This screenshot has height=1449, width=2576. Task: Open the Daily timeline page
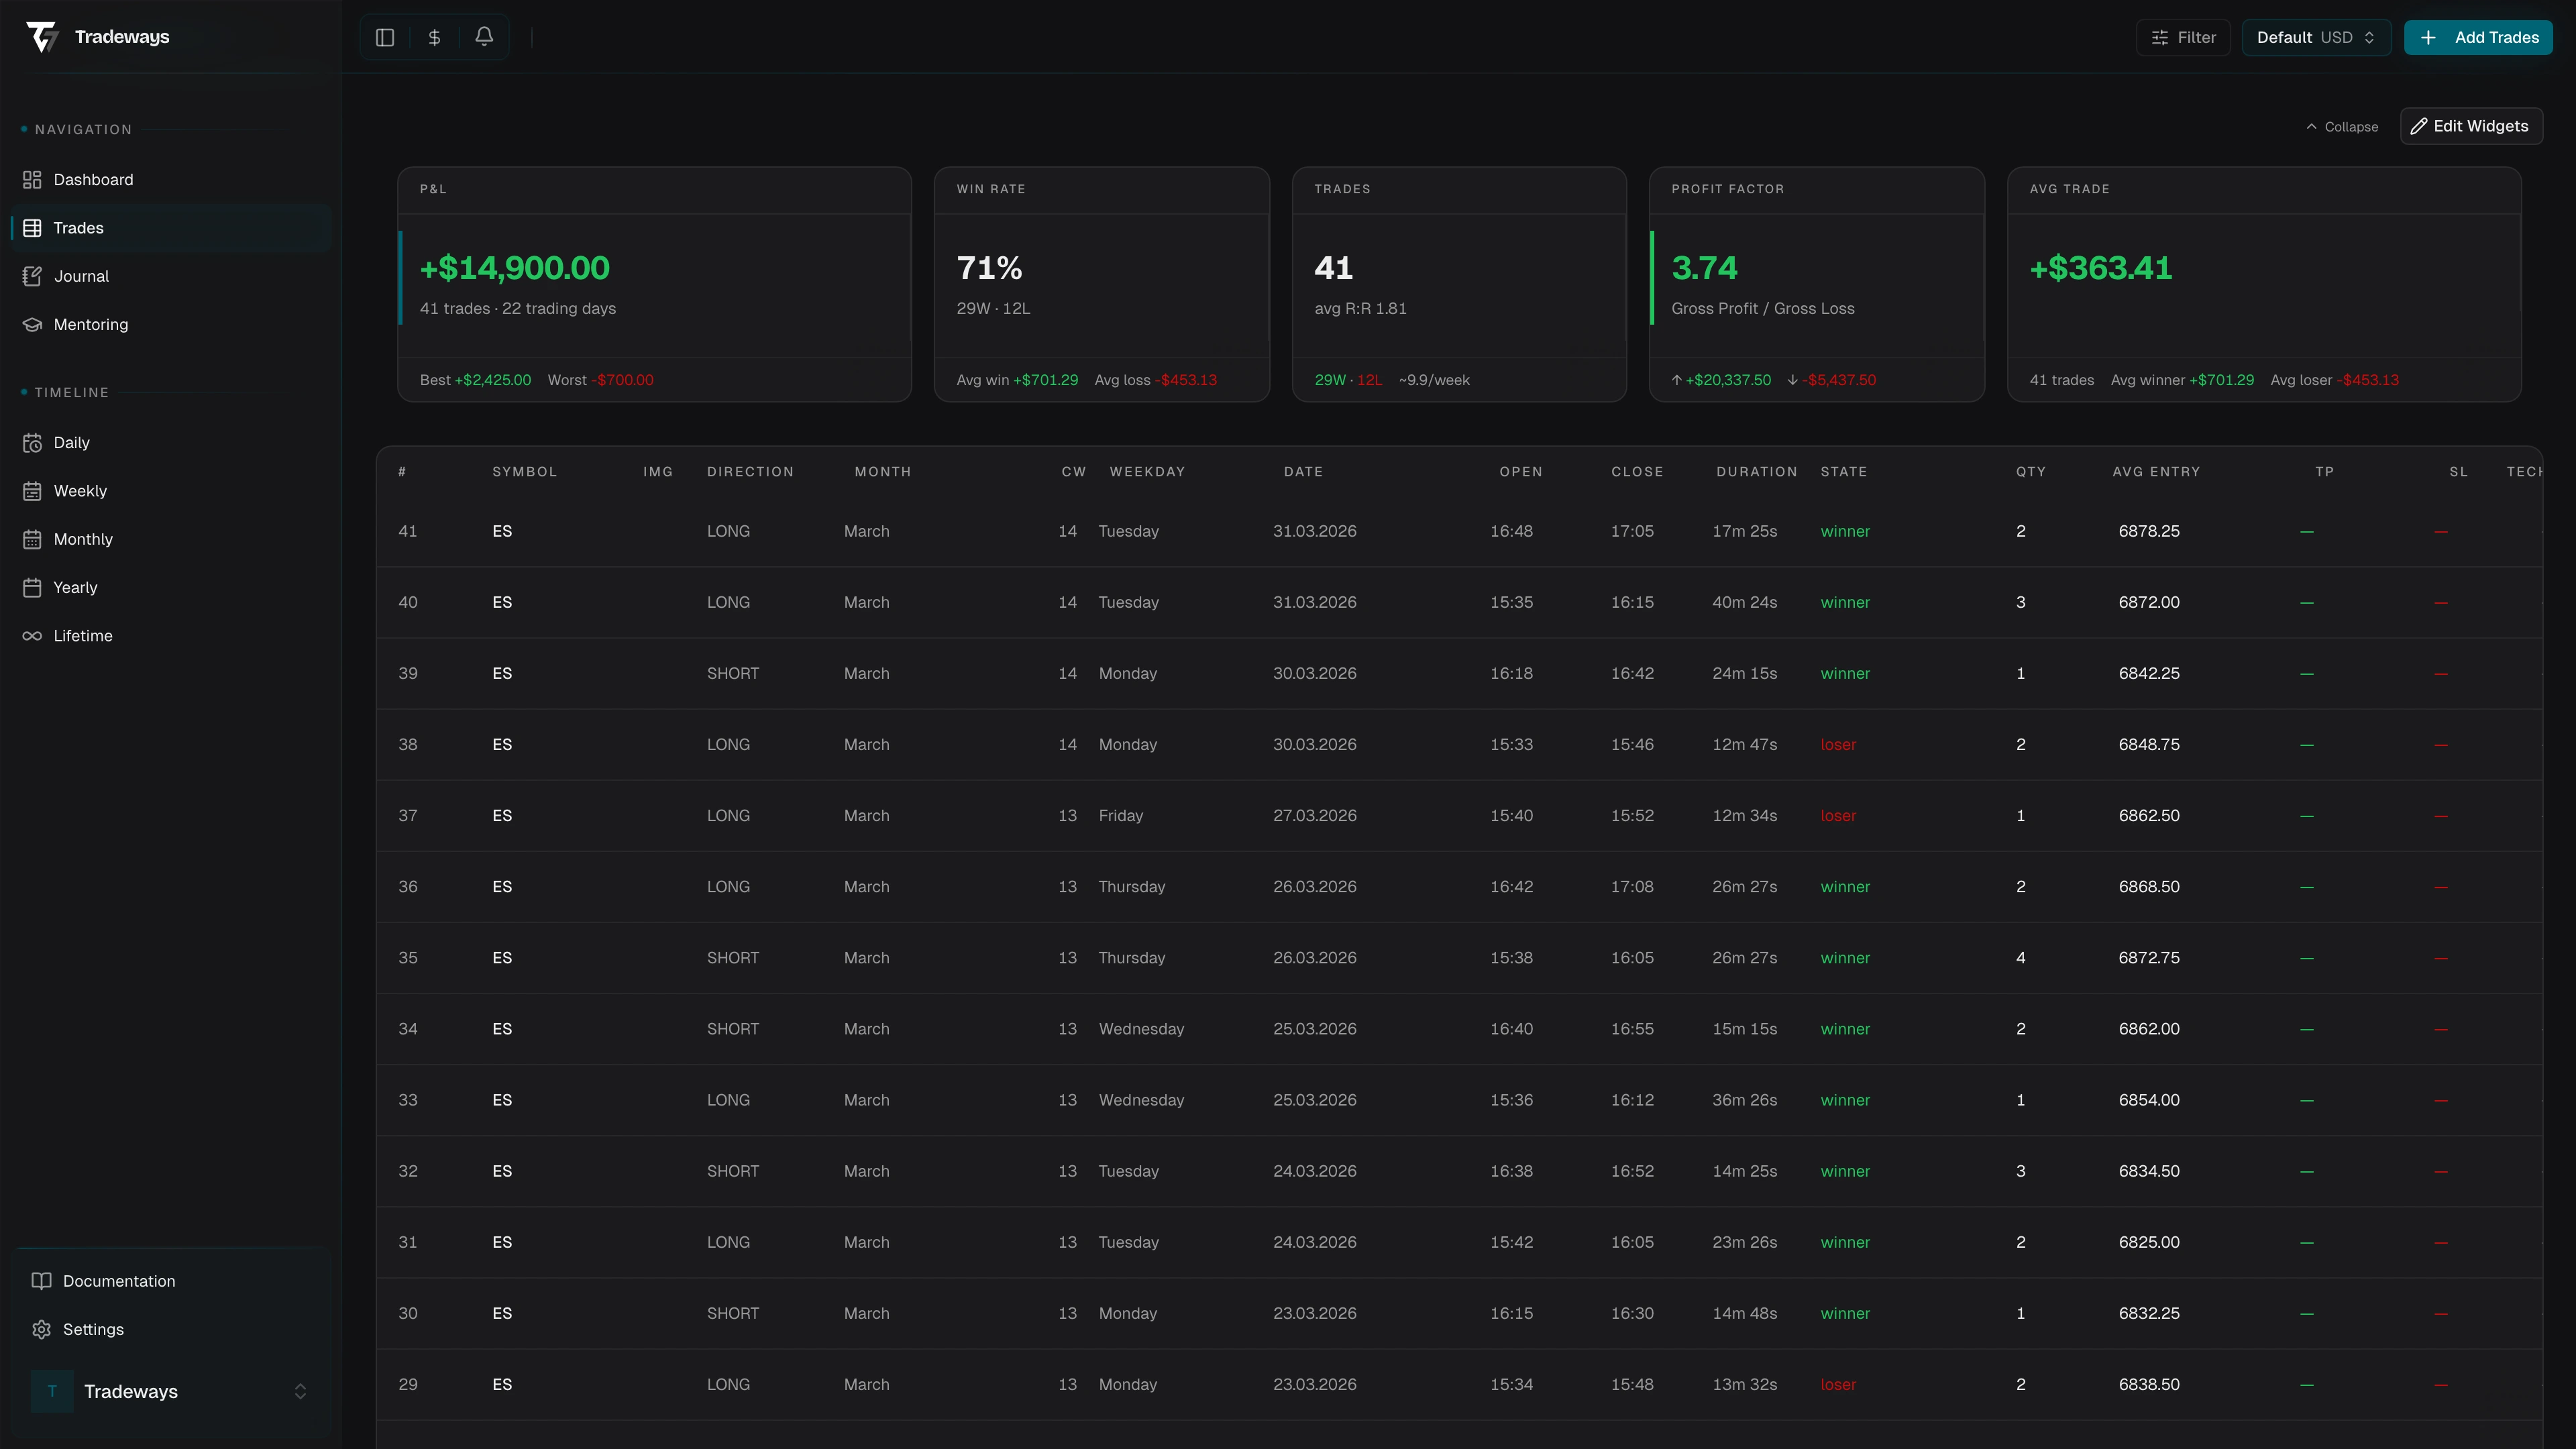pyautogui.click(x=70, y=442)
